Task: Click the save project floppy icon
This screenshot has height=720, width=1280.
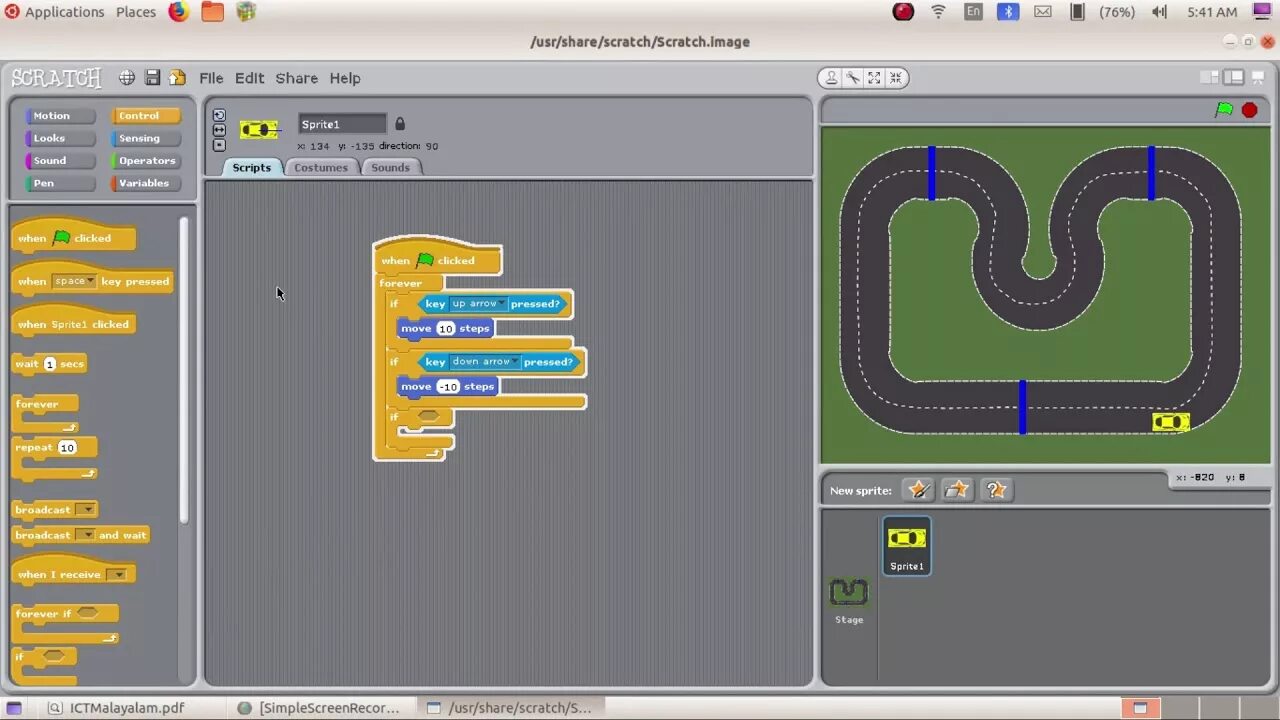Action: [x=153, y=78]
